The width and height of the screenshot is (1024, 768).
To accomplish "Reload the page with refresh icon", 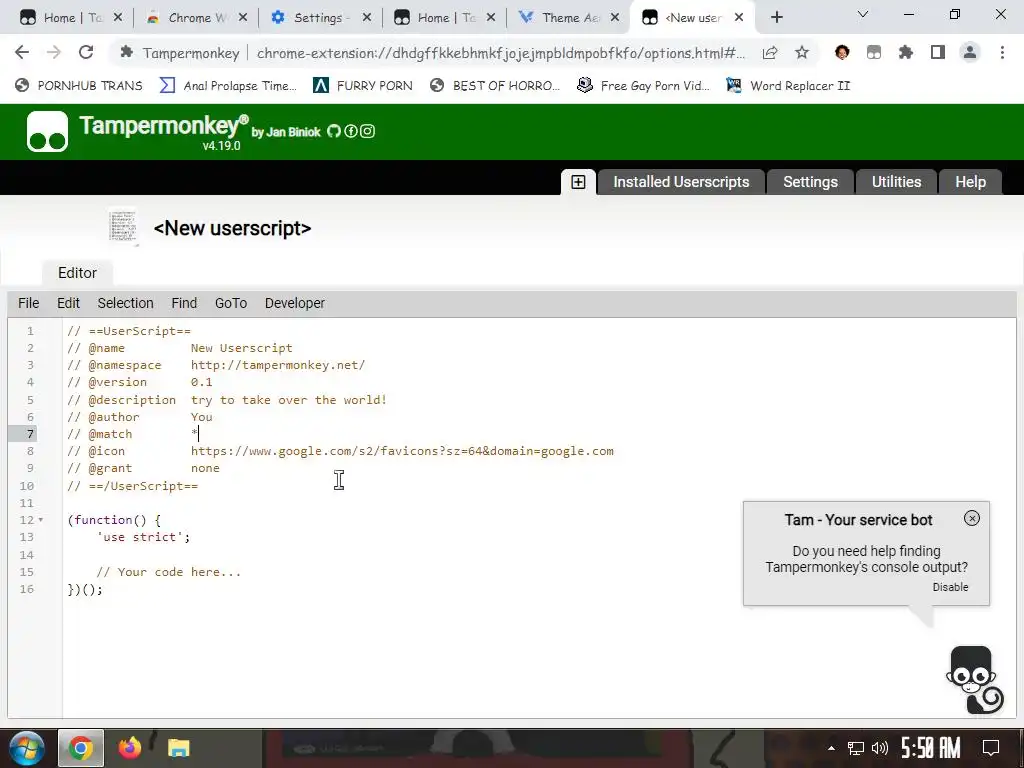I will tap(86, 52).
